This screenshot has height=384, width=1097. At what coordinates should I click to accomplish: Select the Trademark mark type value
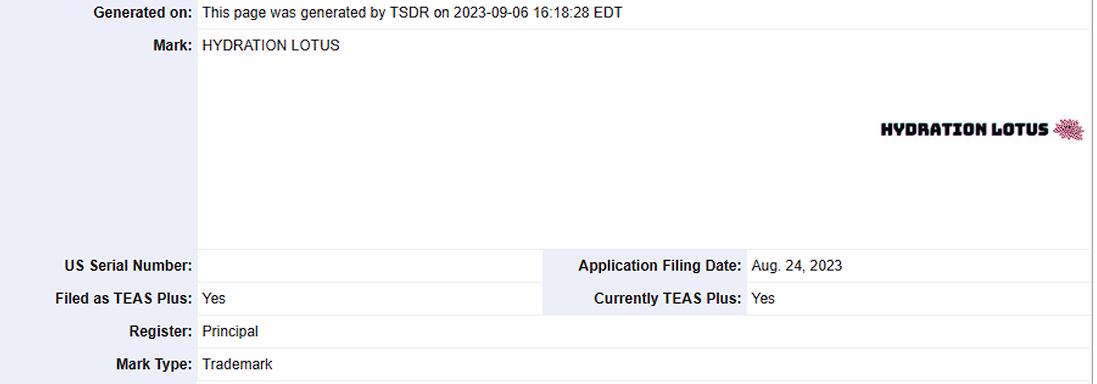click(237, 364)
